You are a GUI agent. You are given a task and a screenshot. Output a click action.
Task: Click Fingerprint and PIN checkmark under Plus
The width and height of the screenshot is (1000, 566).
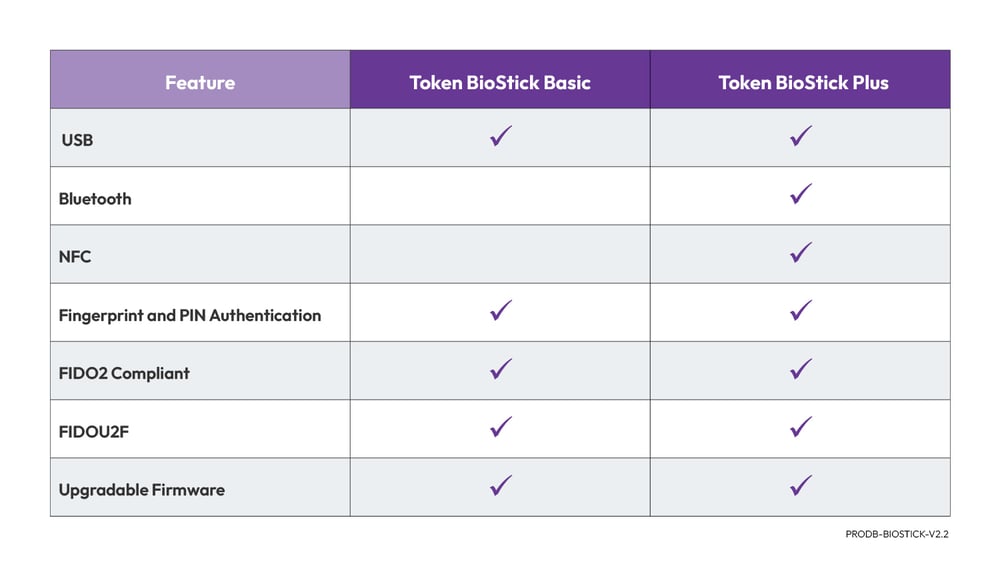800,312
